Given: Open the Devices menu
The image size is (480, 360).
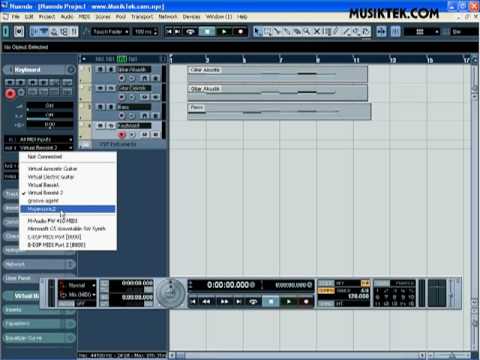Looking at the screenshot, I should [191, 16].
